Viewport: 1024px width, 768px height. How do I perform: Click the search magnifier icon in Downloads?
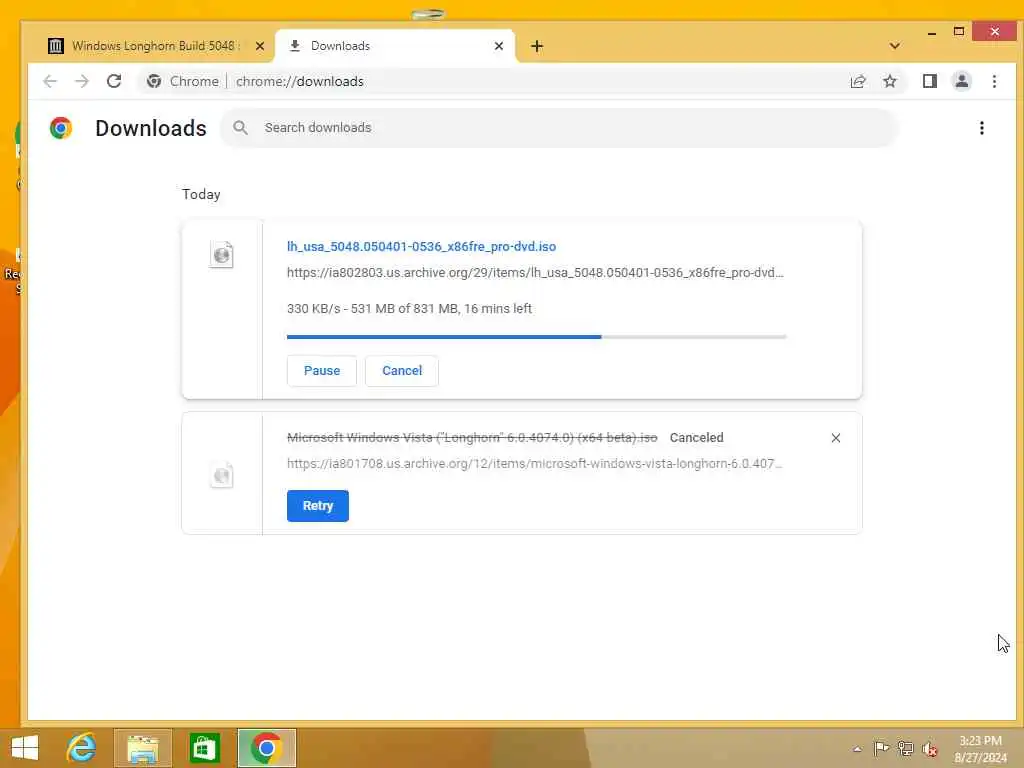pyautogui.click(x=240, y=128)
